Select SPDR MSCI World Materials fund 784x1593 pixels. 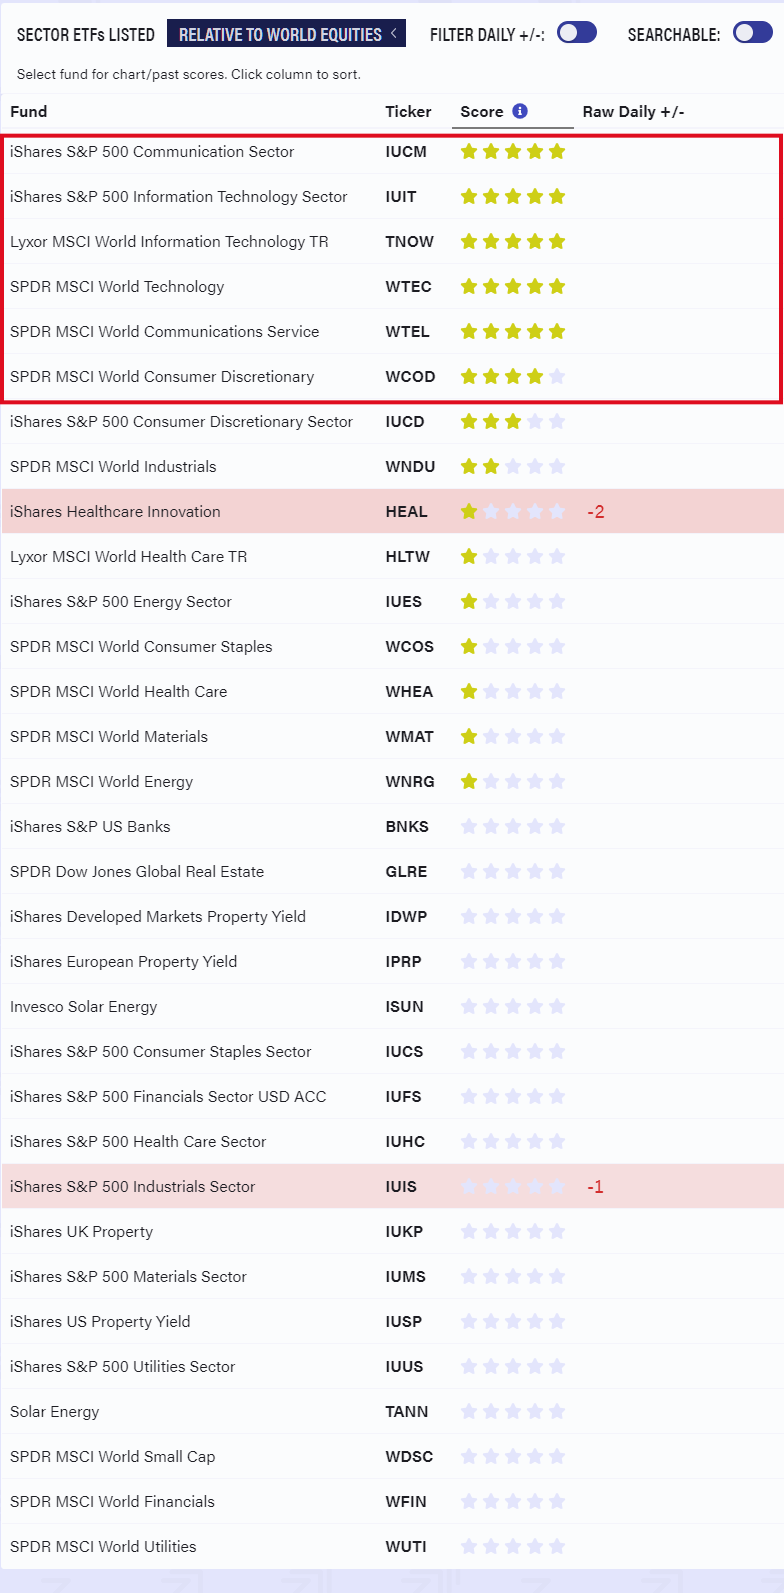pos(109,737)
